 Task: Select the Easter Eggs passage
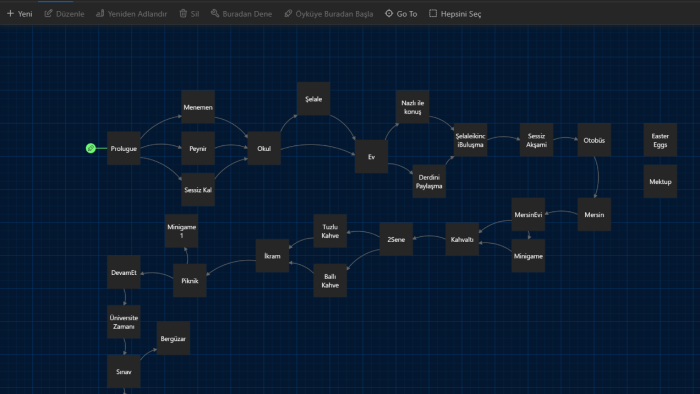(660, 140)
